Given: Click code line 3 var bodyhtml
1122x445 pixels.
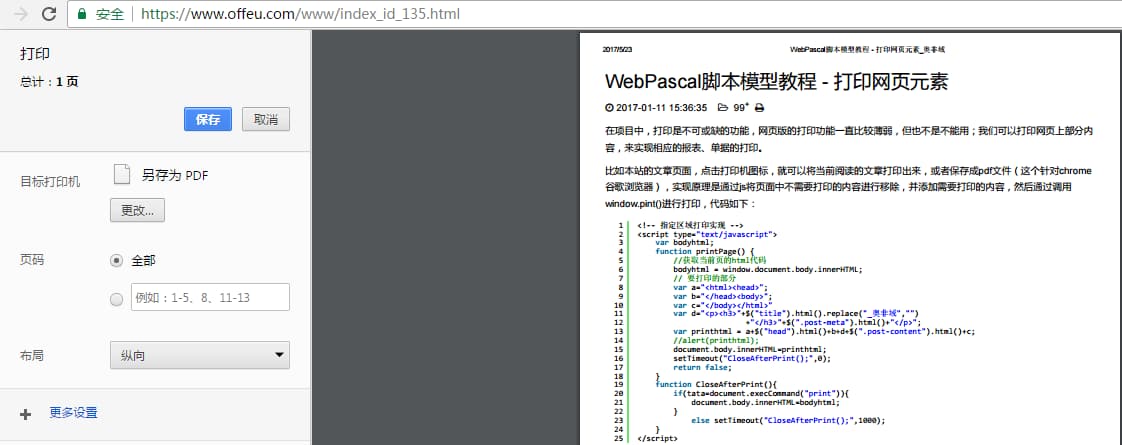Looking at the screenshot, I should click(x=685, y=243).
